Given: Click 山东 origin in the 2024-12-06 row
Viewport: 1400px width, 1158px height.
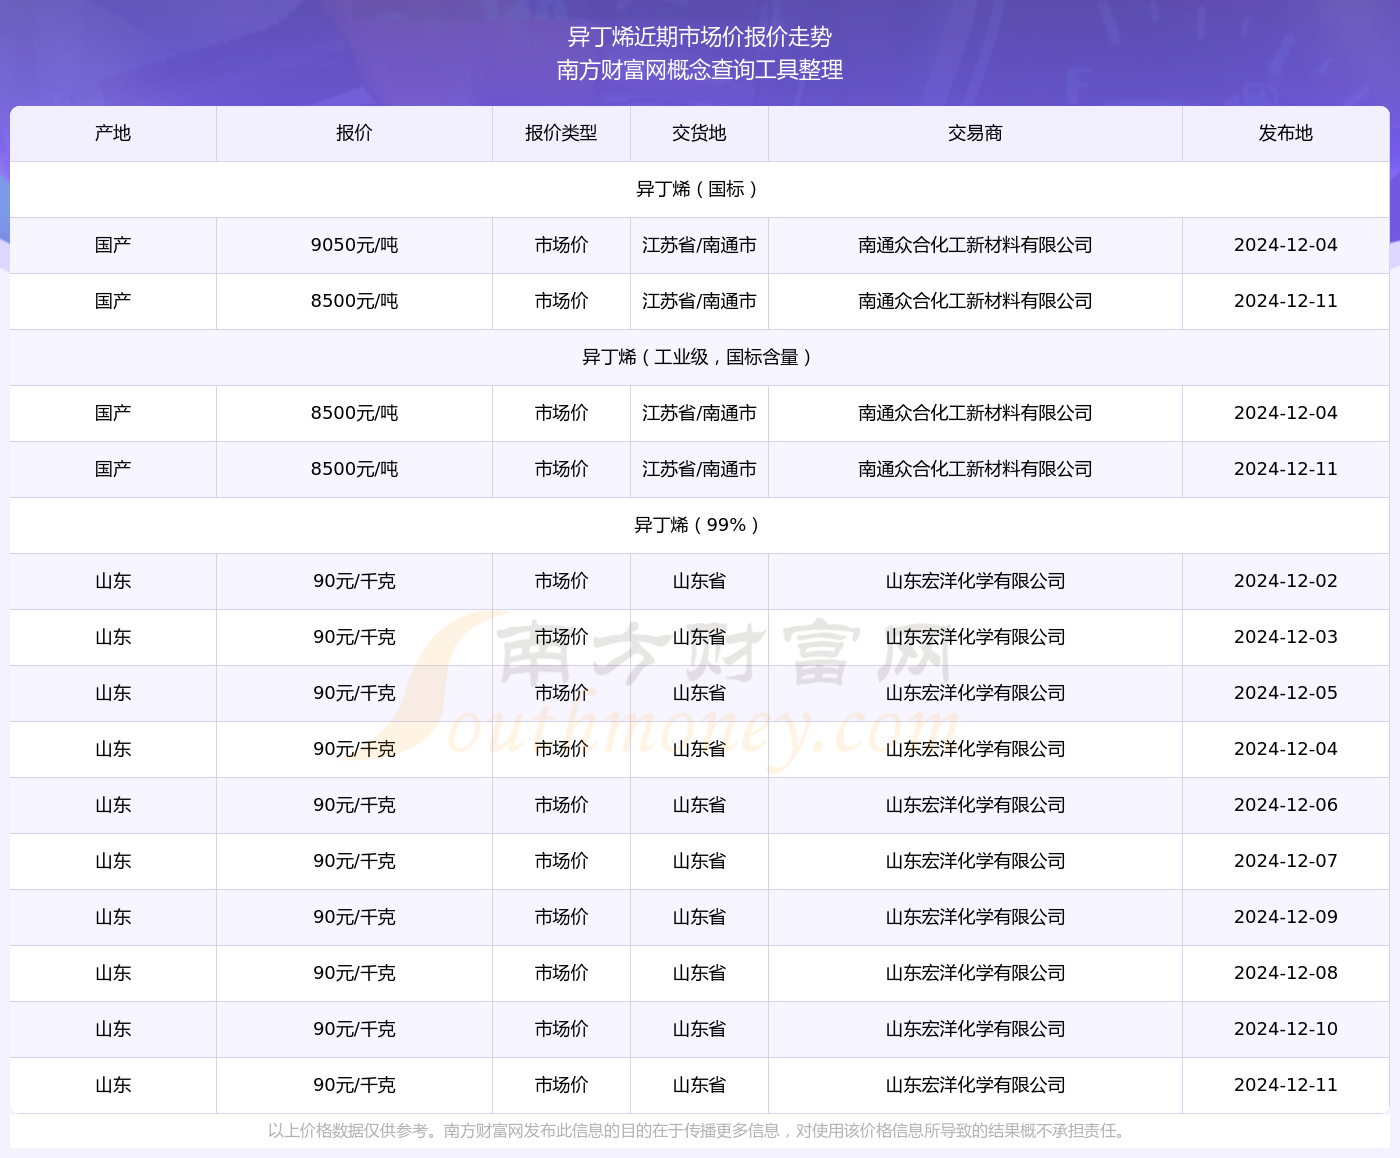Looking at the screenshot, I should (113, 805).
